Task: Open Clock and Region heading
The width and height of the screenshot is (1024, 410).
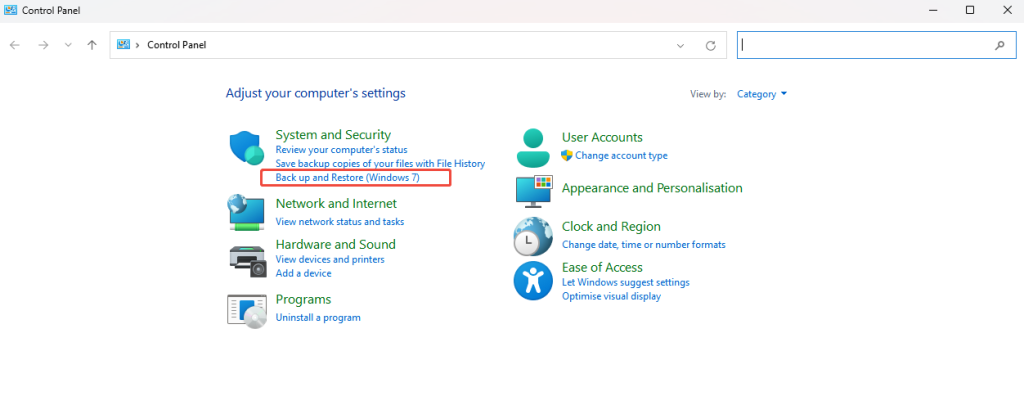Action: (x=611, y=227)
